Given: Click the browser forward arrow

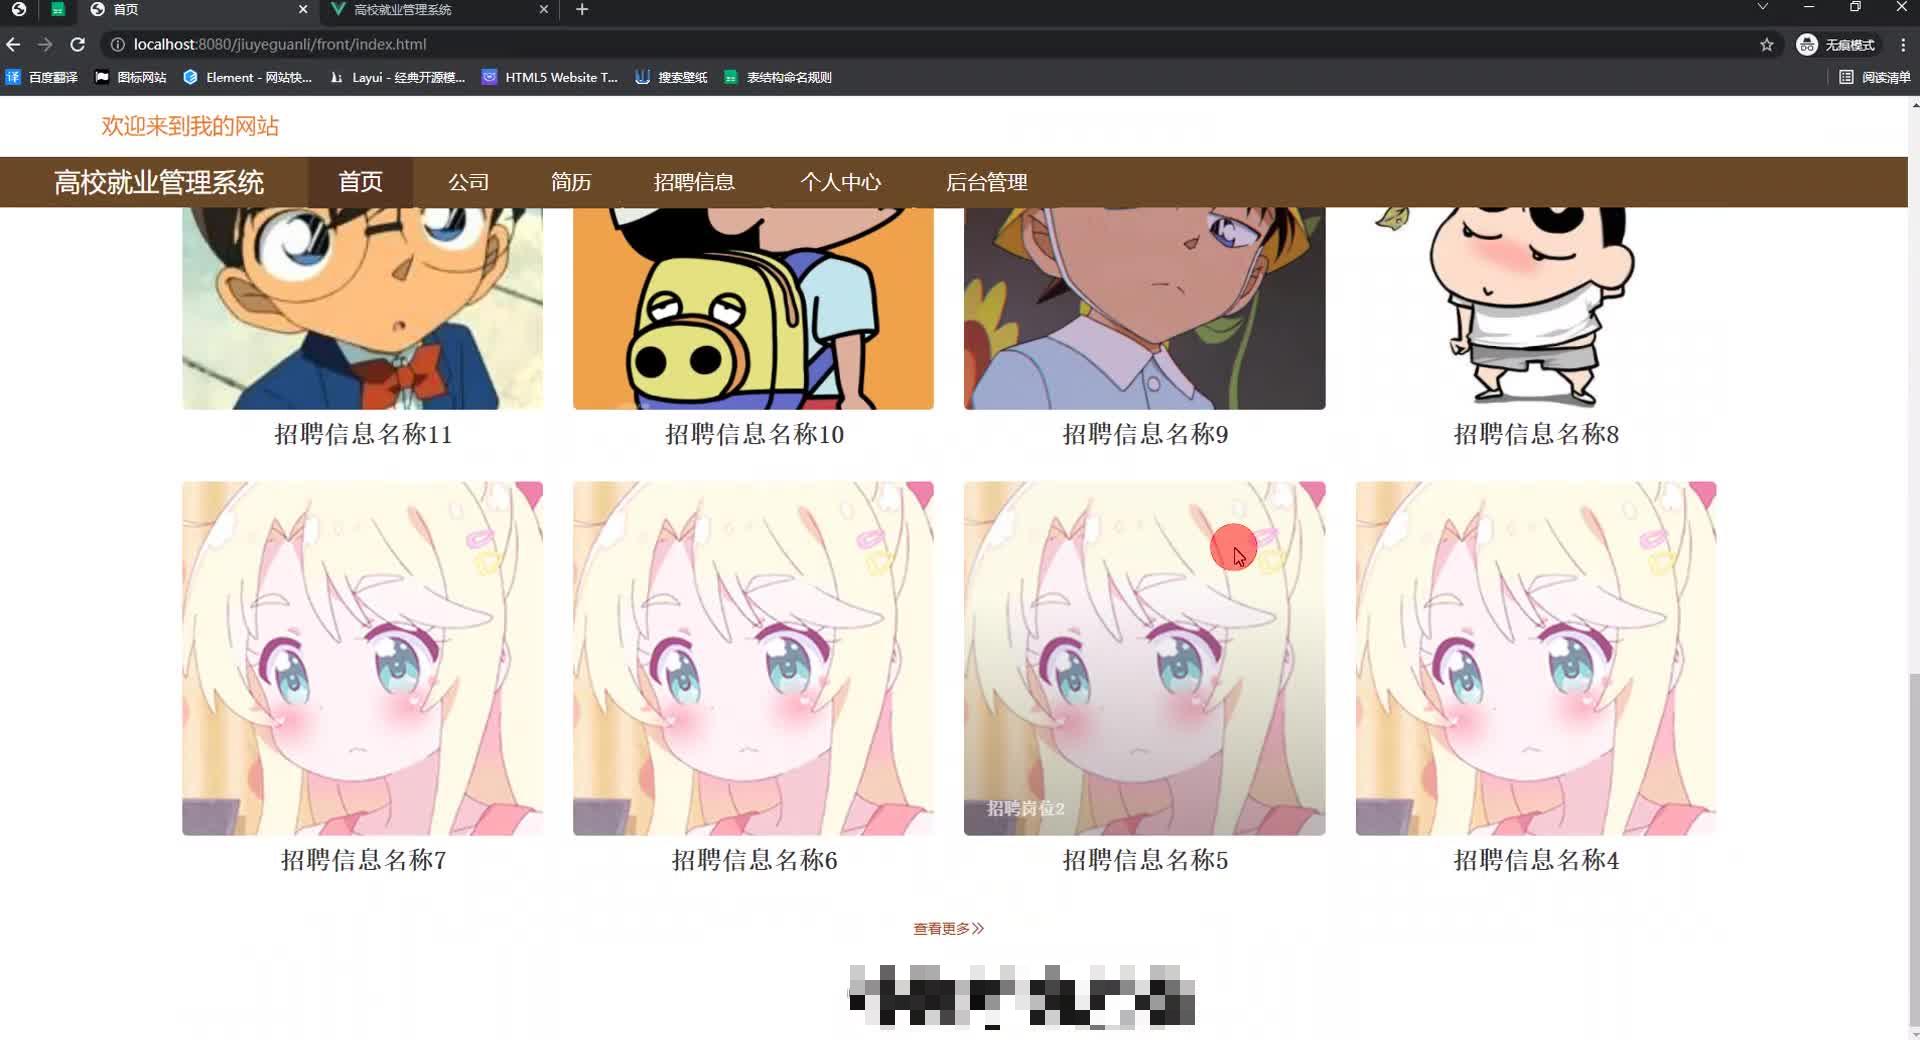Looking at the screenshot, I should 45,44.
